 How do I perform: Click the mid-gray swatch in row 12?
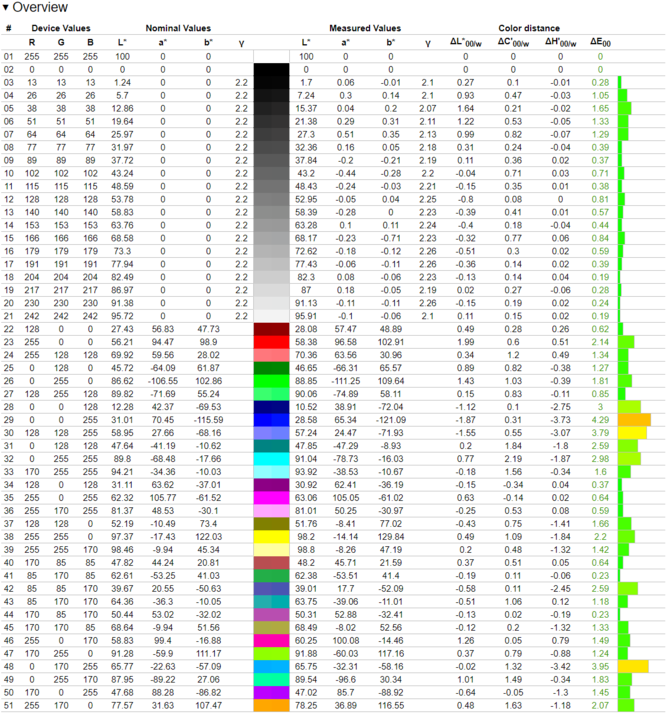click(x=272, y=199)
